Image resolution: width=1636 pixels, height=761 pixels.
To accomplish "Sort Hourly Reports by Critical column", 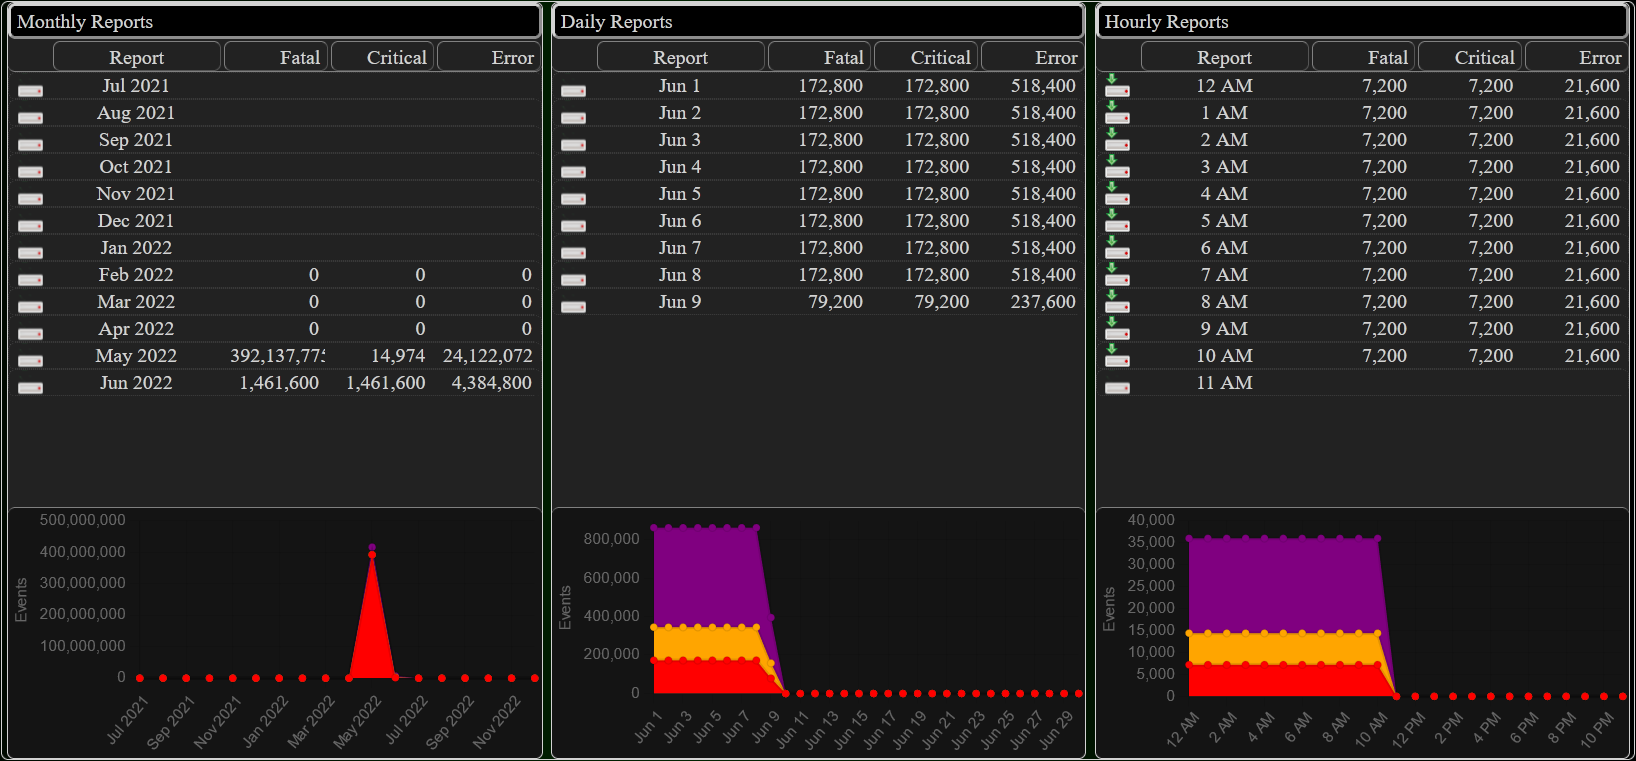I will tap(1470, 57).
